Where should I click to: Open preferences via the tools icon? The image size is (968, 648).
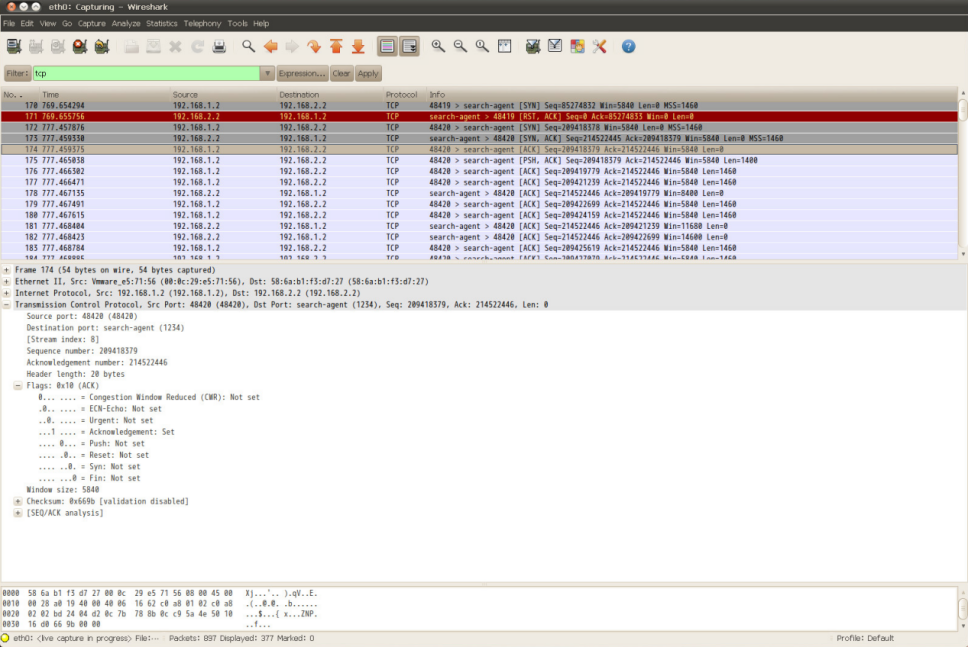(x=600, y=46)
